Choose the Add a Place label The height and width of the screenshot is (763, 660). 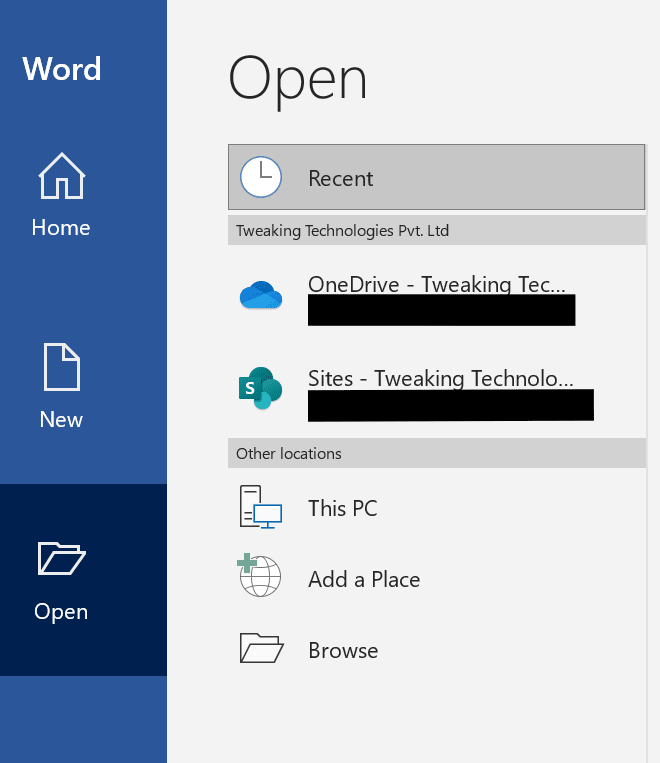pyautogui.click(x=364, y=580)
